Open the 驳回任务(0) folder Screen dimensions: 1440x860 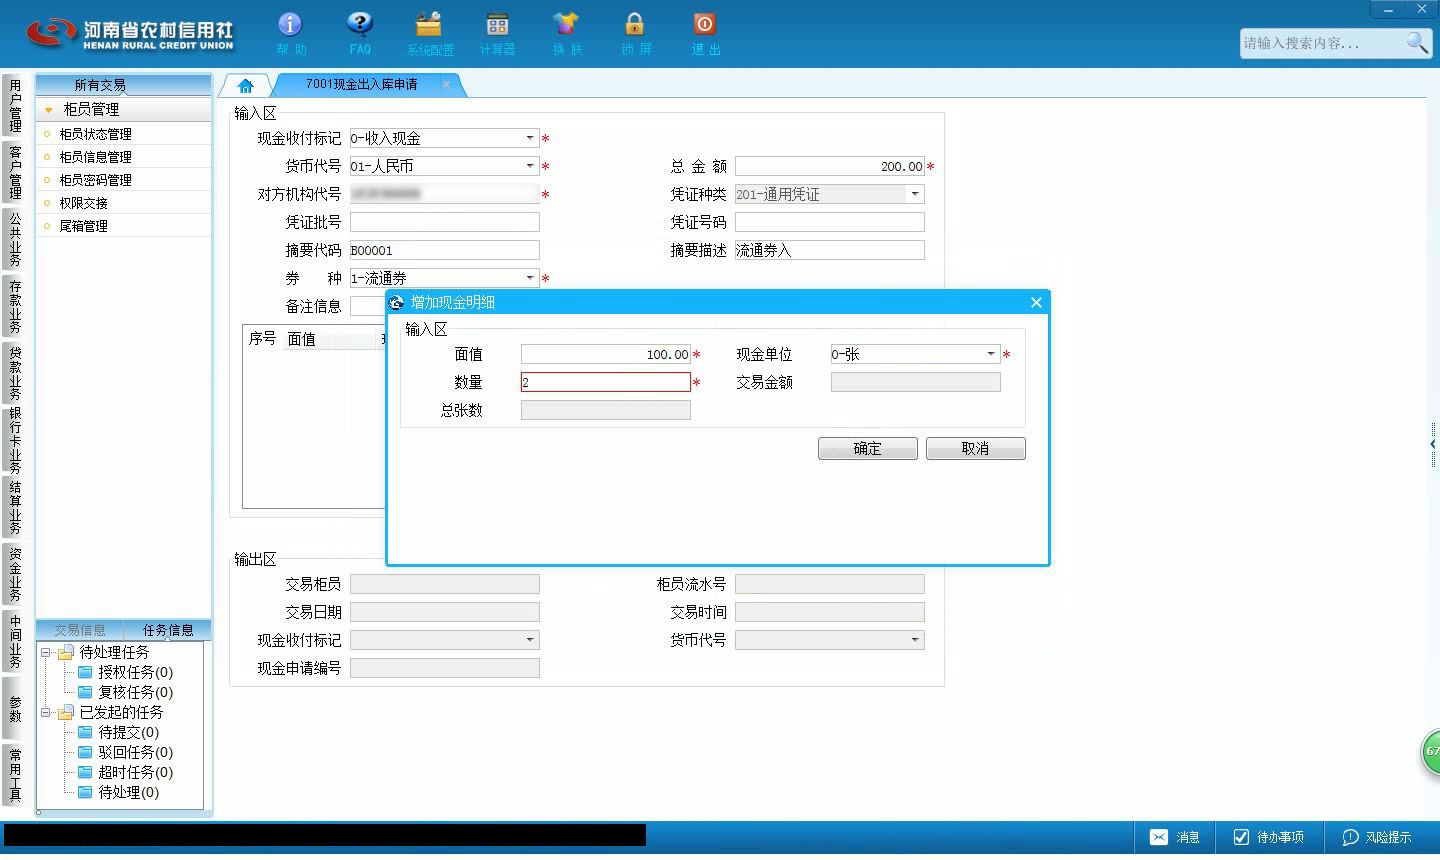(125, 752)
